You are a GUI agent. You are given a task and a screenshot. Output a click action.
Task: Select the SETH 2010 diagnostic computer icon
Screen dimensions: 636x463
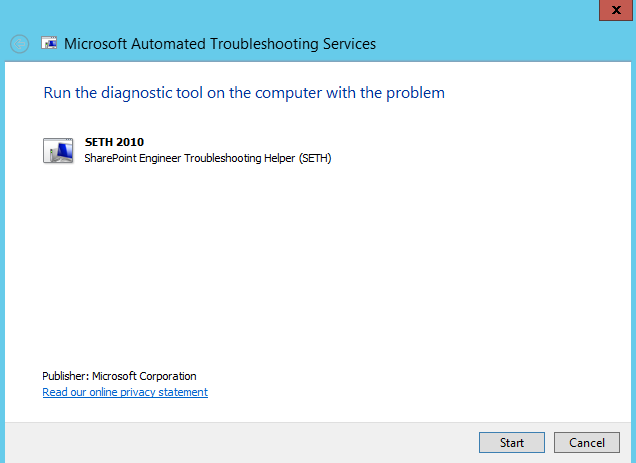tap(58, 151)
